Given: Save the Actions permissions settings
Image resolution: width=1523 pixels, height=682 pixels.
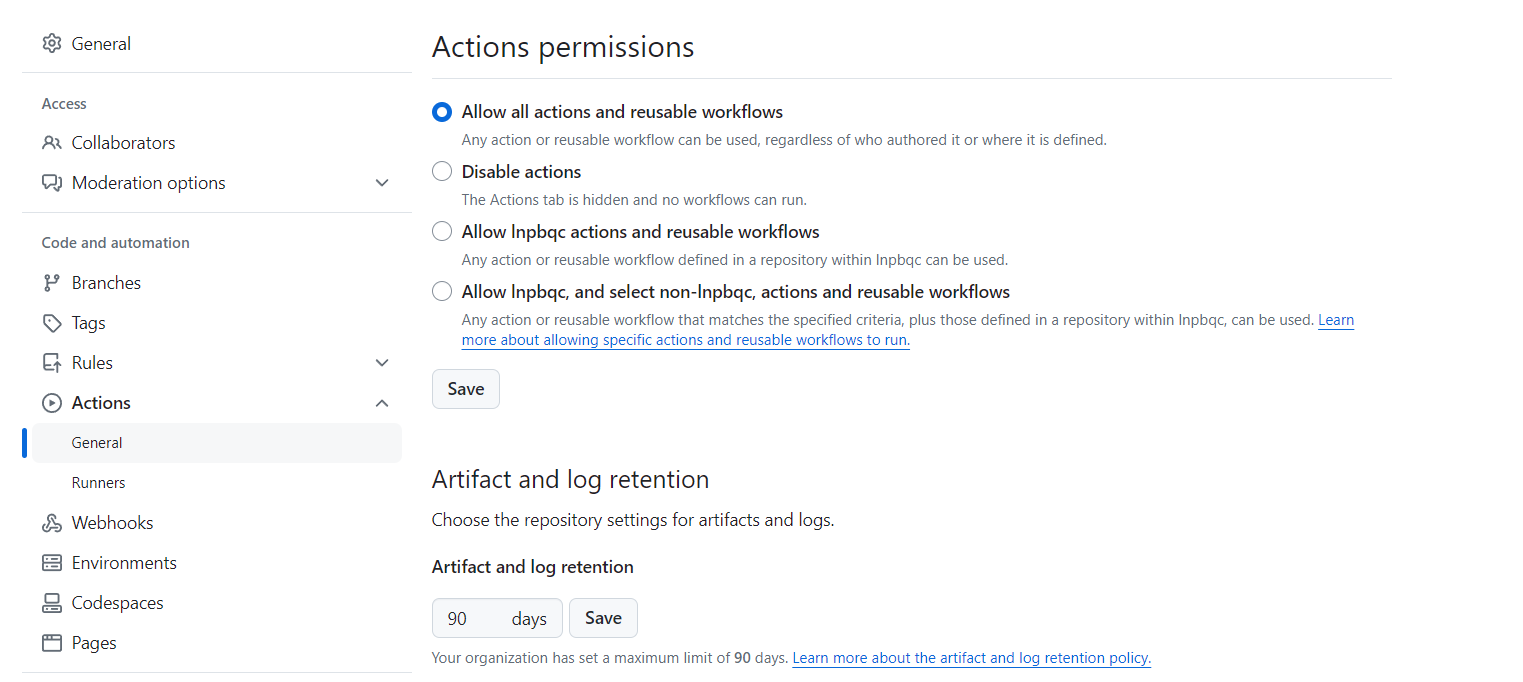Looking at the screenshot, I should pyautogui.click(x=466, y=389).
